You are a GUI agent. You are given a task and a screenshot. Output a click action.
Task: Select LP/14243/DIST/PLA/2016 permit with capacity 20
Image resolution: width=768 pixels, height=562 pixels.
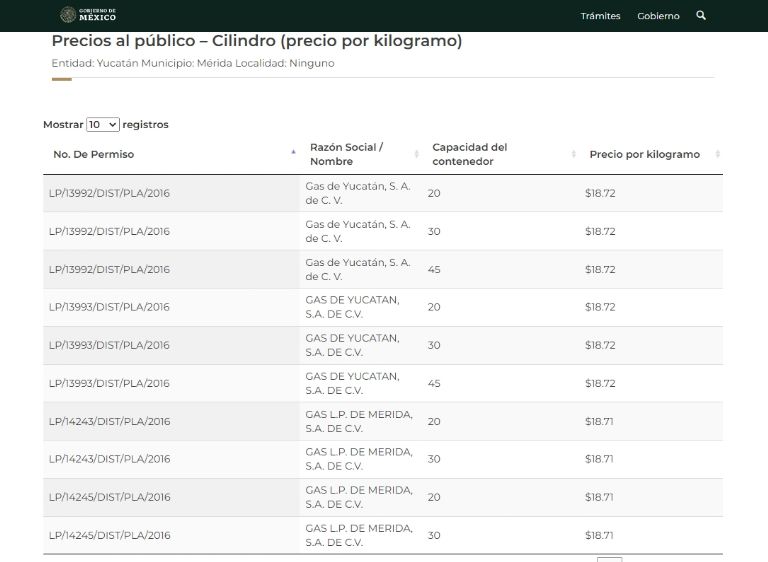click(x=109, y=421)
